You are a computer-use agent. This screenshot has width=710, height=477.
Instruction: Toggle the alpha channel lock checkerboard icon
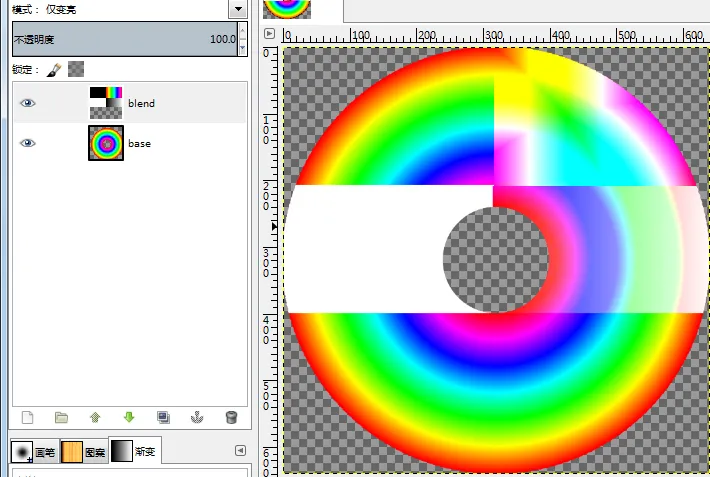[x=76, y=69]
